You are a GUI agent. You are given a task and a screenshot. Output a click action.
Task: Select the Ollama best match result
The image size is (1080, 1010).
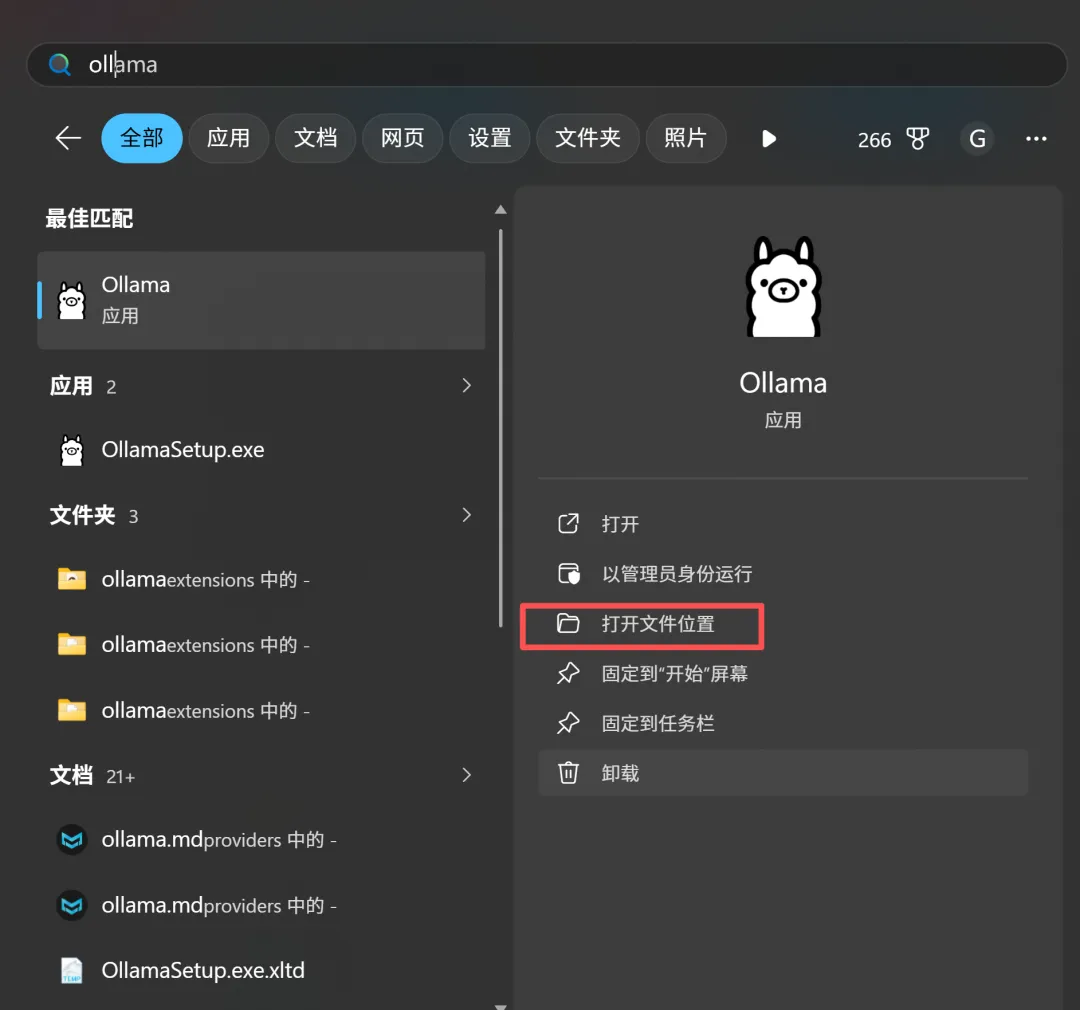(x=261, y=300)
